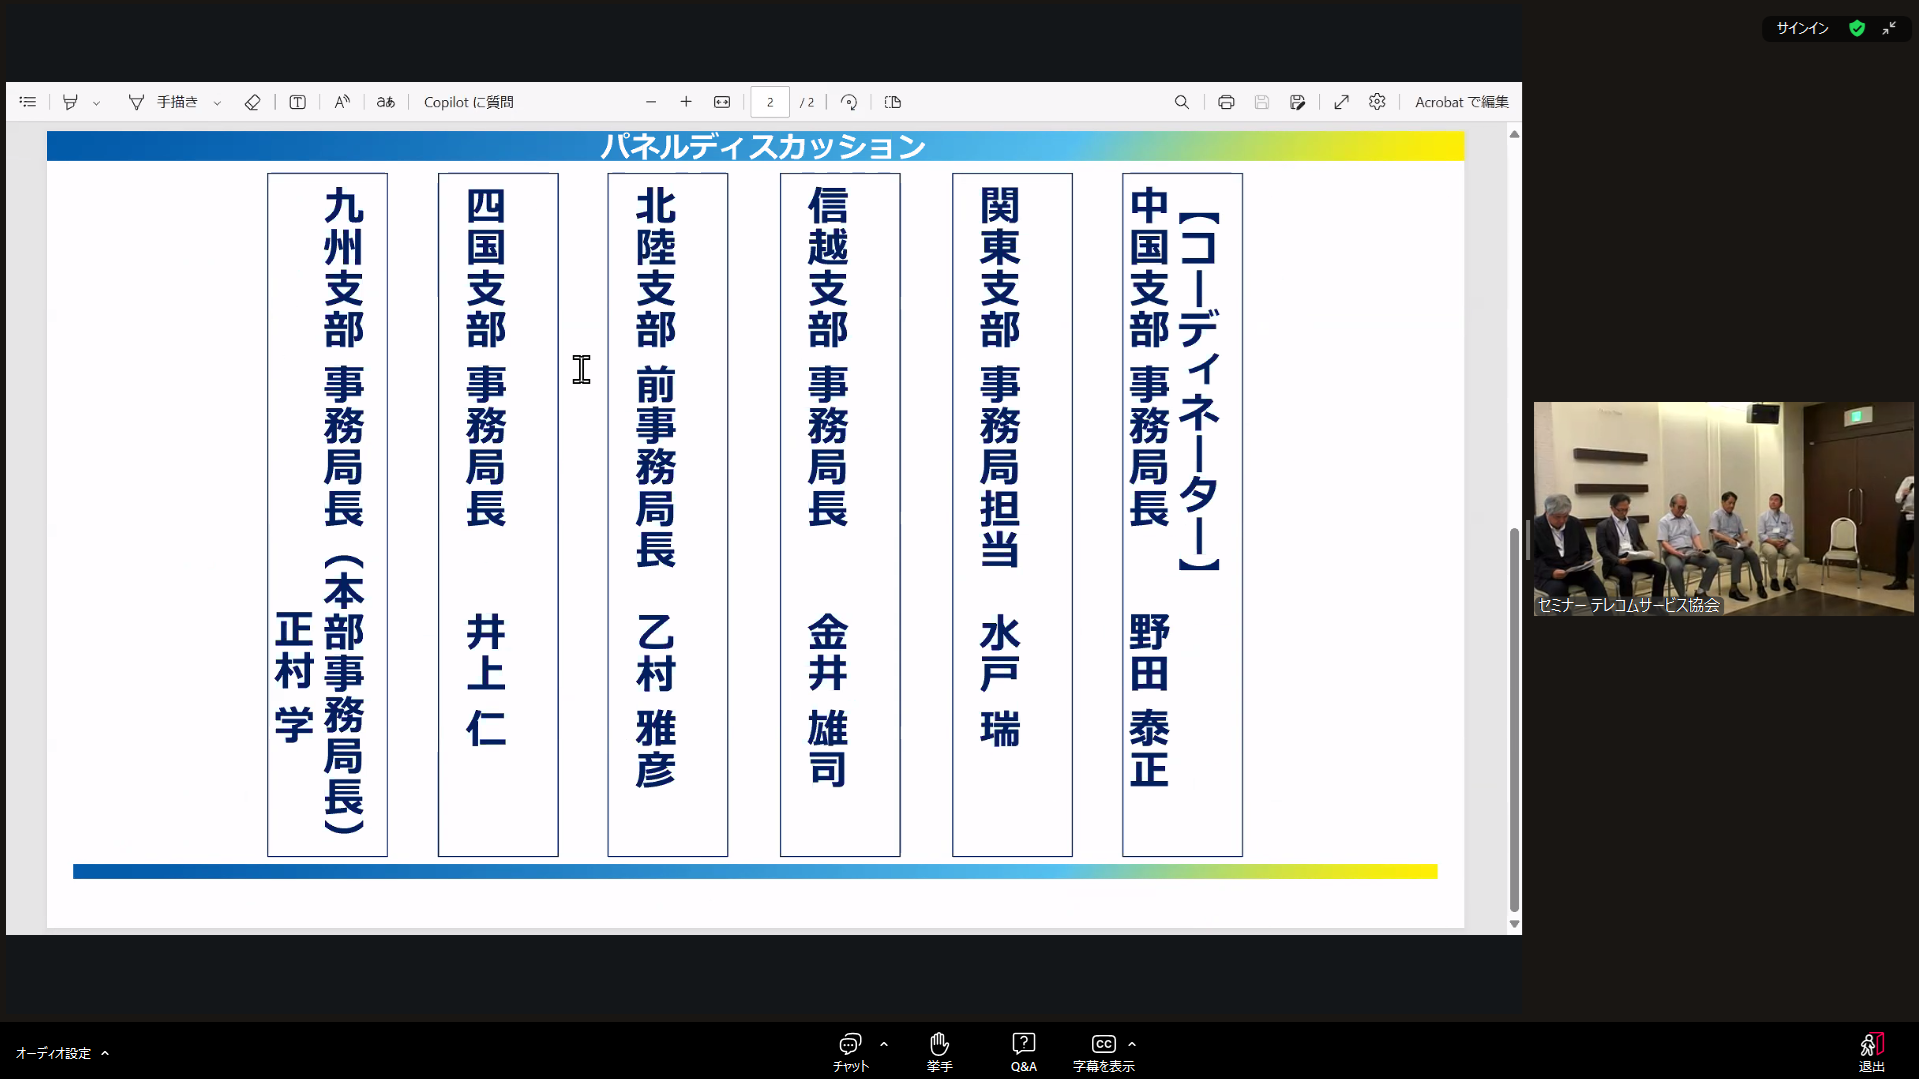The height and width of the screenshot is (1079, 1919).
Task: Click the 正村 学 name text
Action: pos(294,678)
